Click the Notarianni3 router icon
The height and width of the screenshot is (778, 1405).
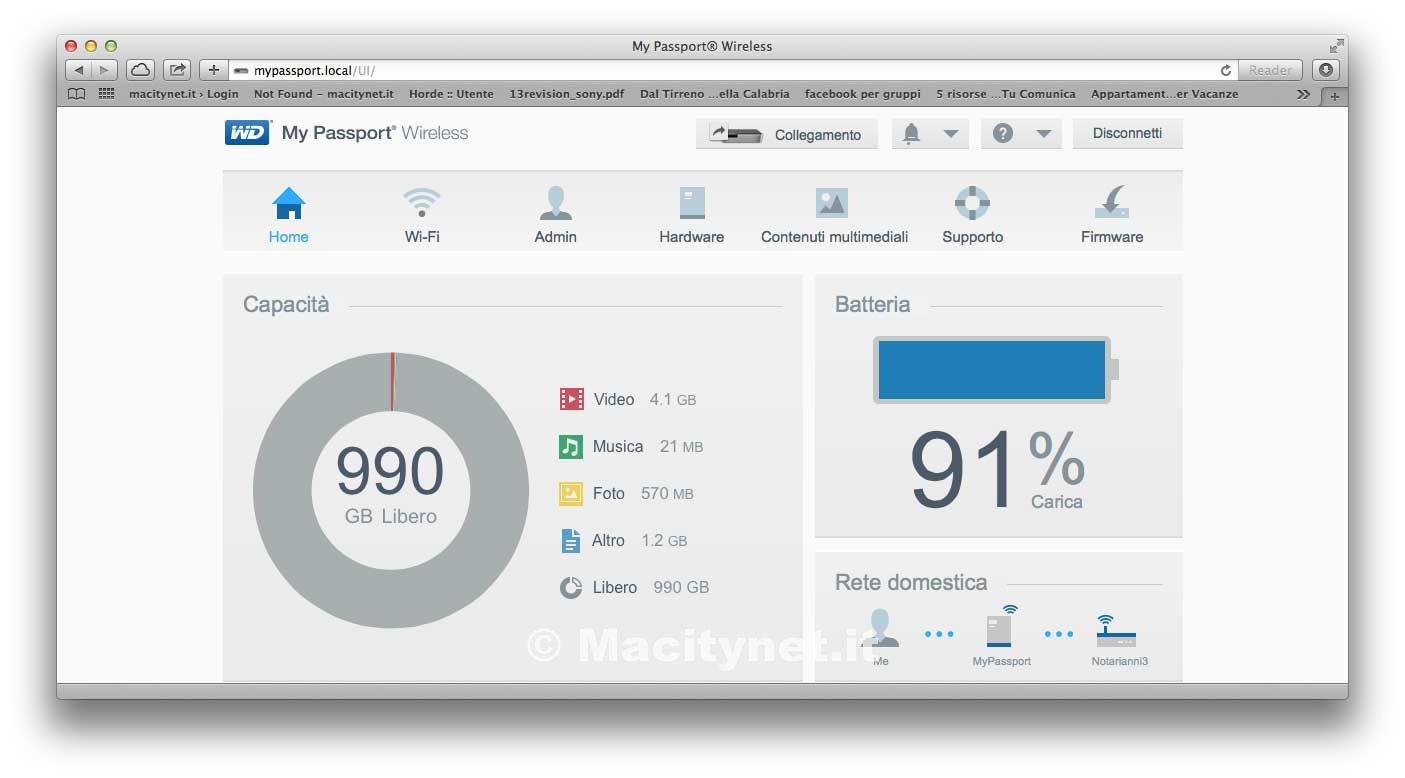coord(1116,630)
